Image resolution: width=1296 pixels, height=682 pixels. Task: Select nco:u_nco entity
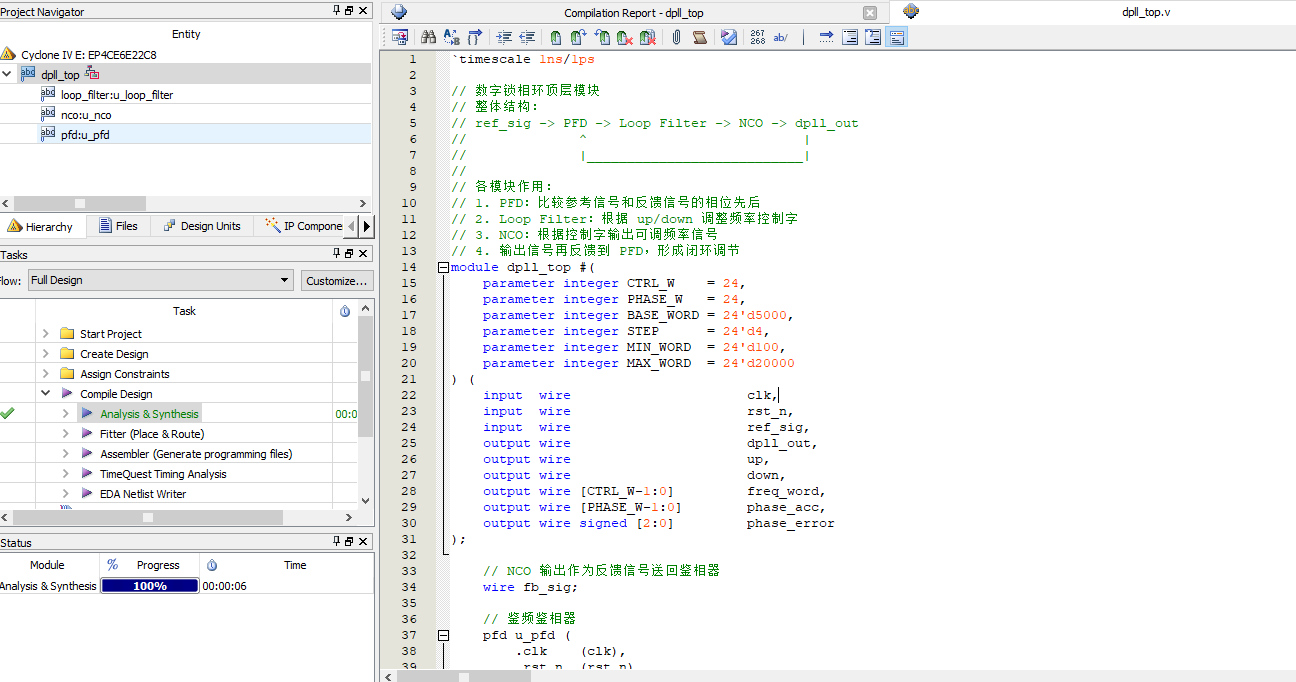click(86, 115)
